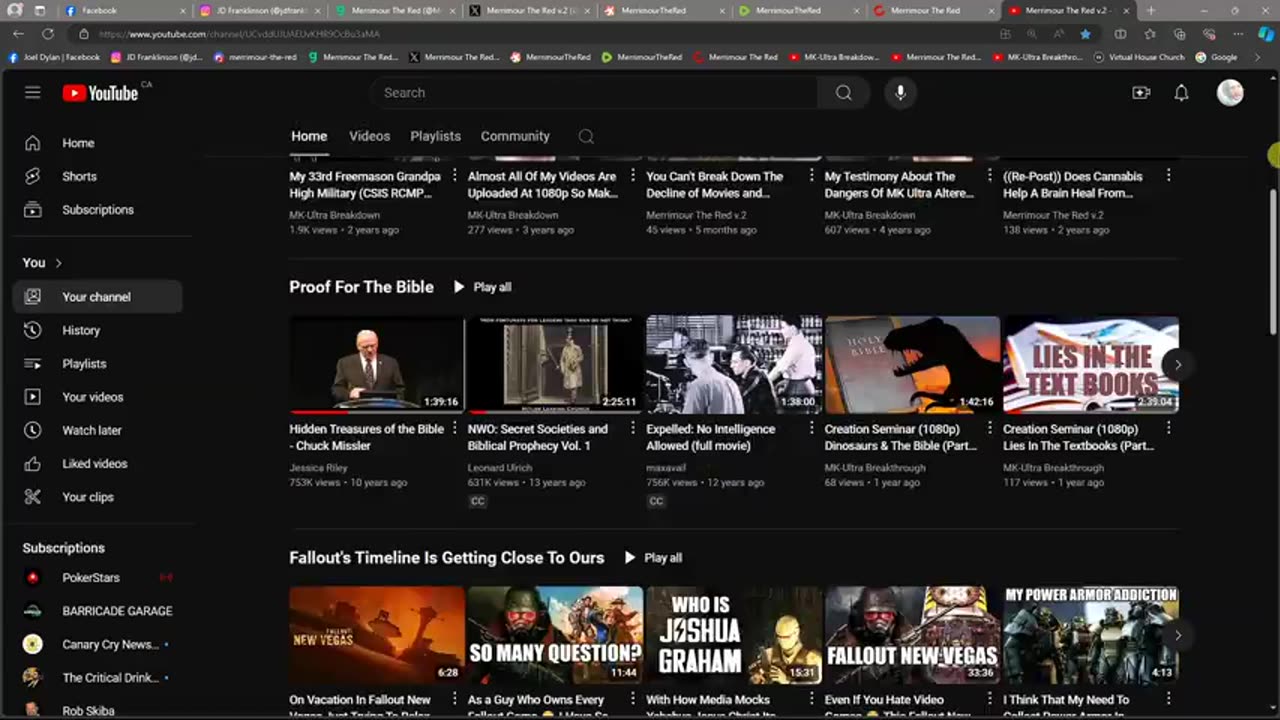1280x720 pixels.
Task: Expand the You section chevron
Action: pyautogui.click(x=58, y=263)
